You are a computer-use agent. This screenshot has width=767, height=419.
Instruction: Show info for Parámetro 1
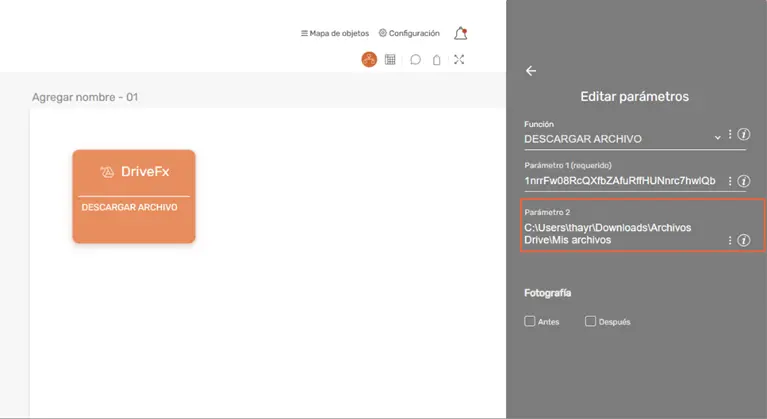pos(744,181)
